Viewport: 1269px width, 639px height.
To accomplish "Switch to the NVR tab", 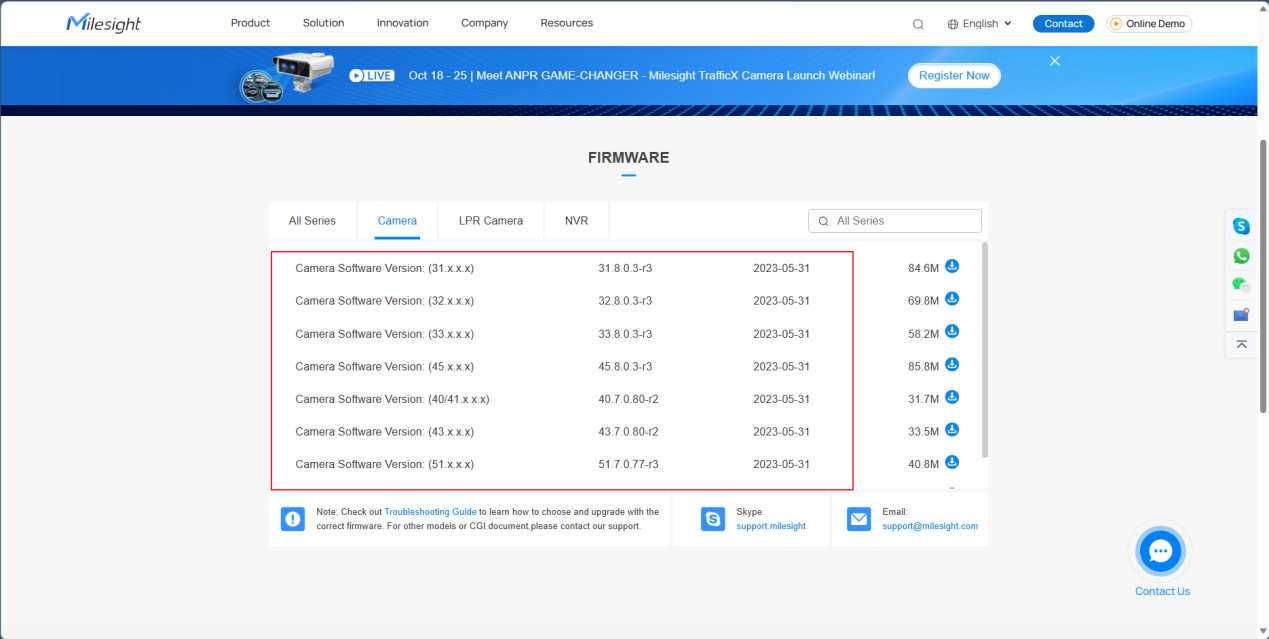I will tap(577, 221).
